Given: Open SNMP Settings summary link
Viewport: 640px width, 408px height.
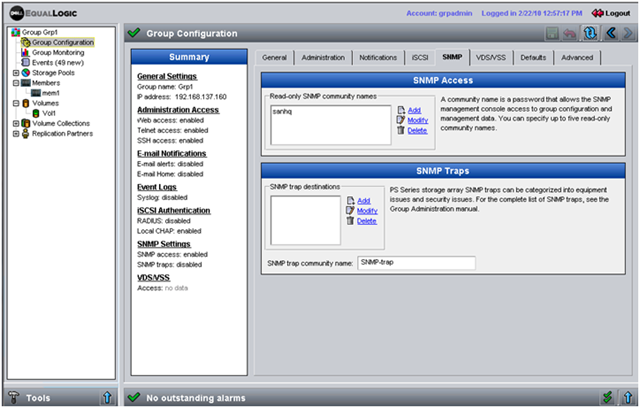Looking at the screenshot, I should click(164, 244).
